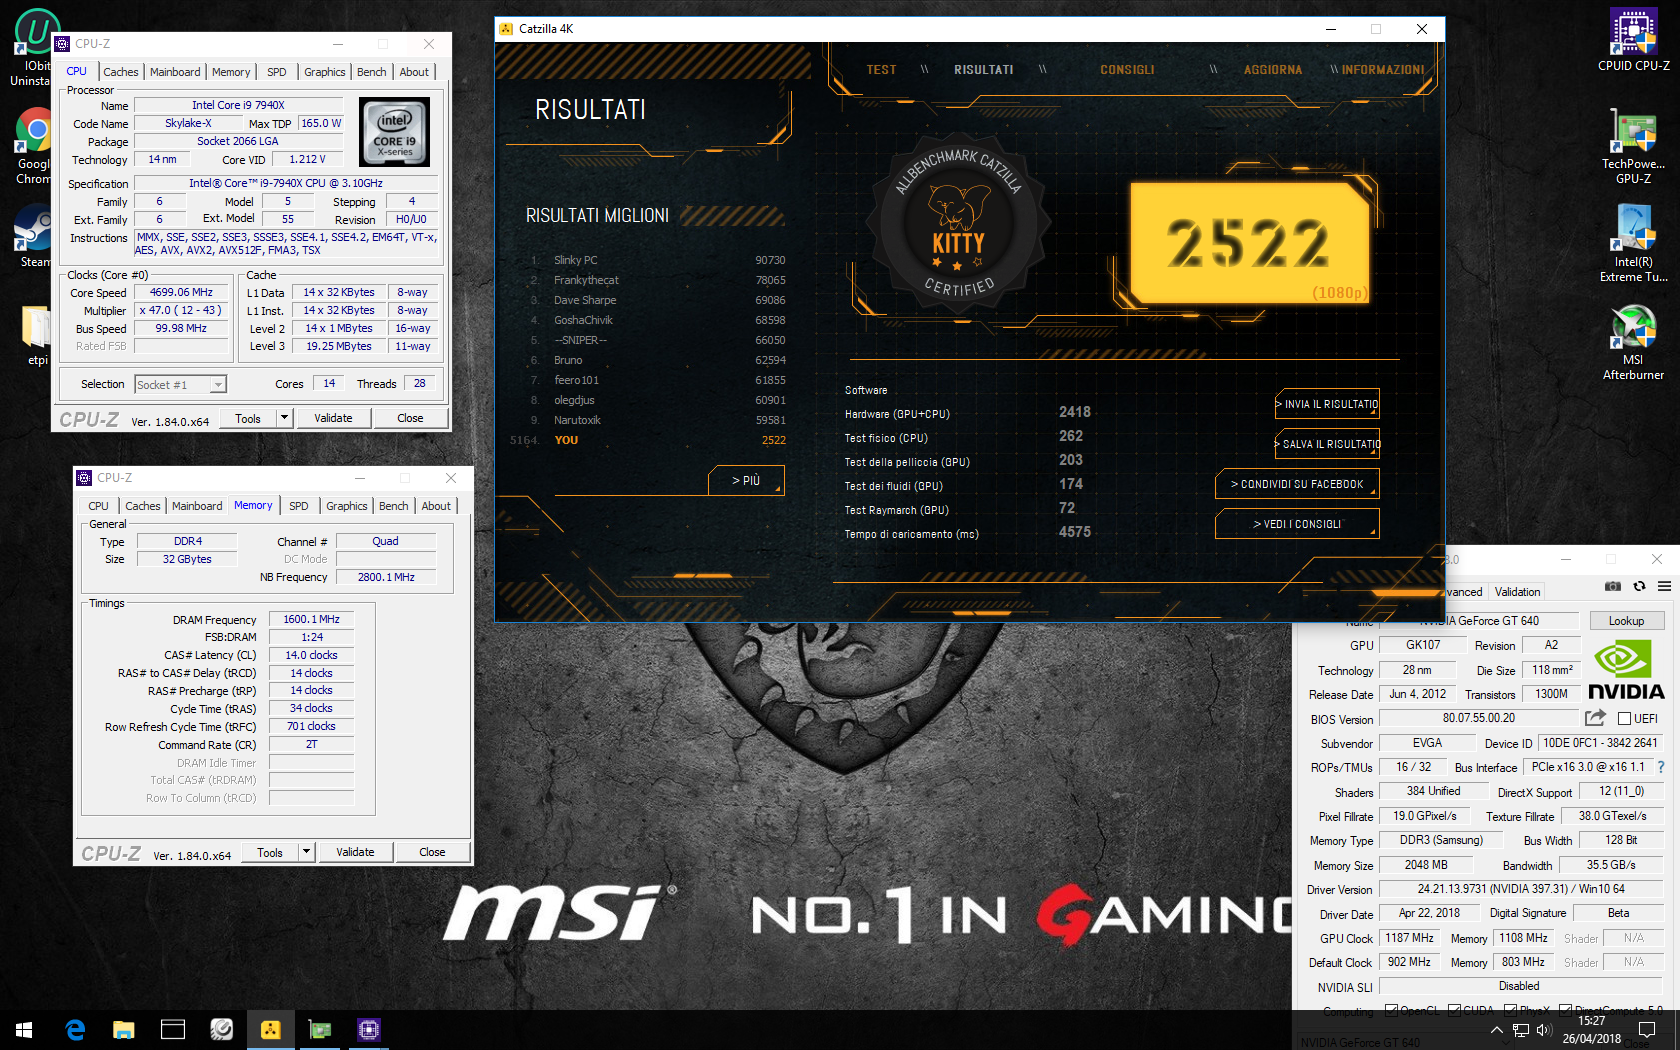Launch Microsoft Edge from taskbar
The image size is (1680, 1050).
point(75,1030)
